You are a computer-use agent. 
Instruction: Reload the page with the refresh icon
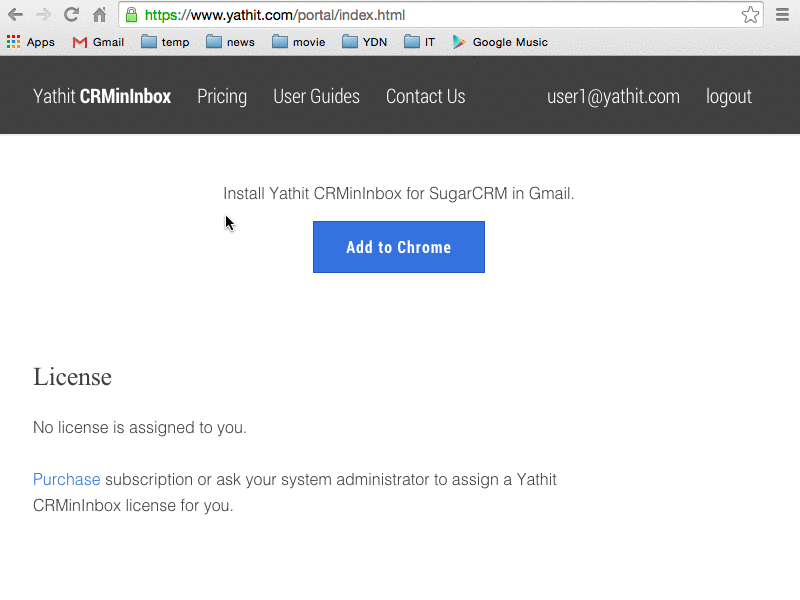click(71, 14)
